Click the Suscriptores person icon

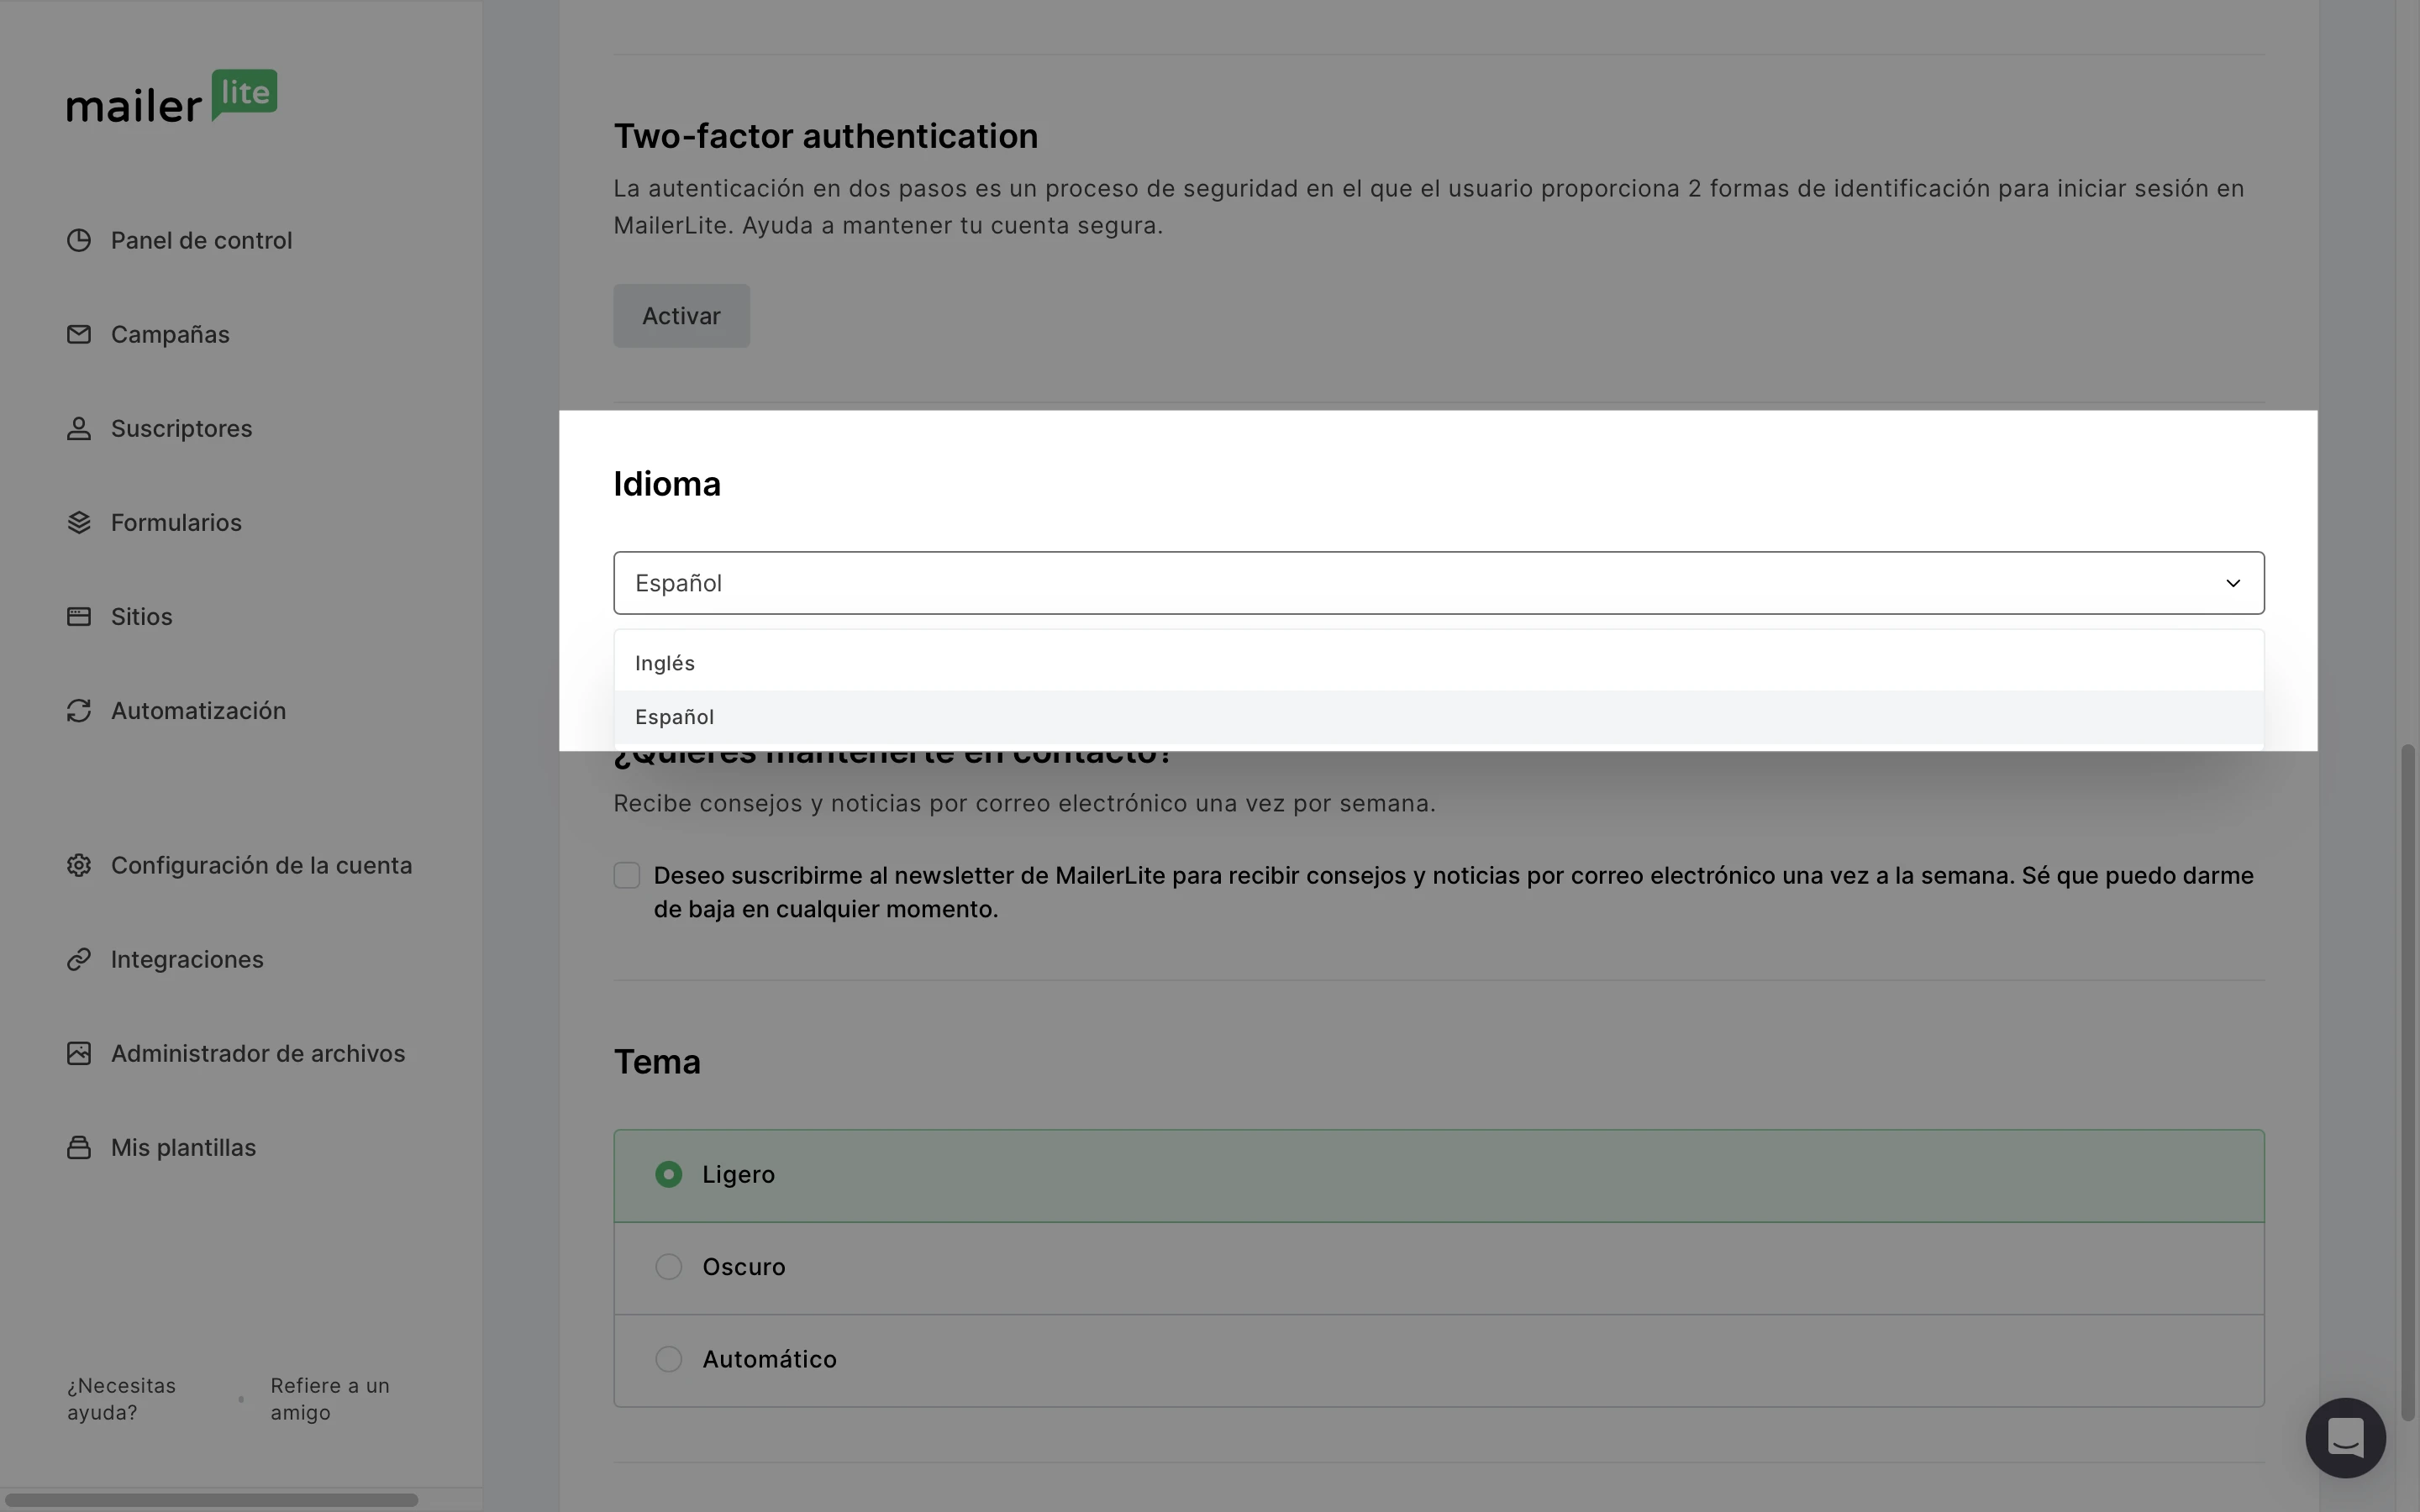click(79, 429)
